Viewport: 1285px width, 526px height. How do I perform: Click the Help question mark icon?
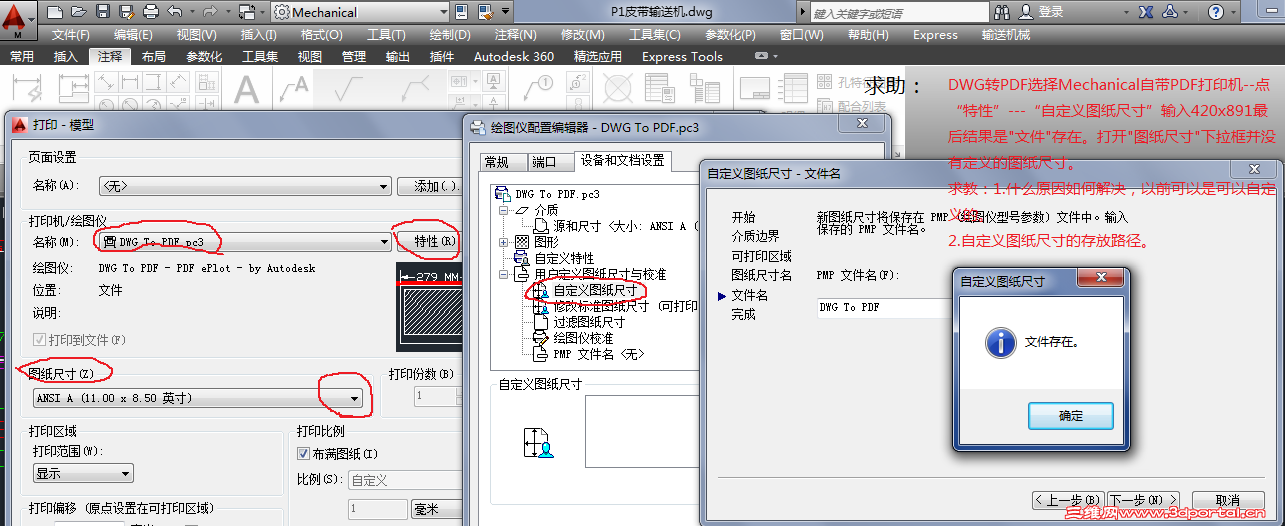click(x=1215, y=12)
